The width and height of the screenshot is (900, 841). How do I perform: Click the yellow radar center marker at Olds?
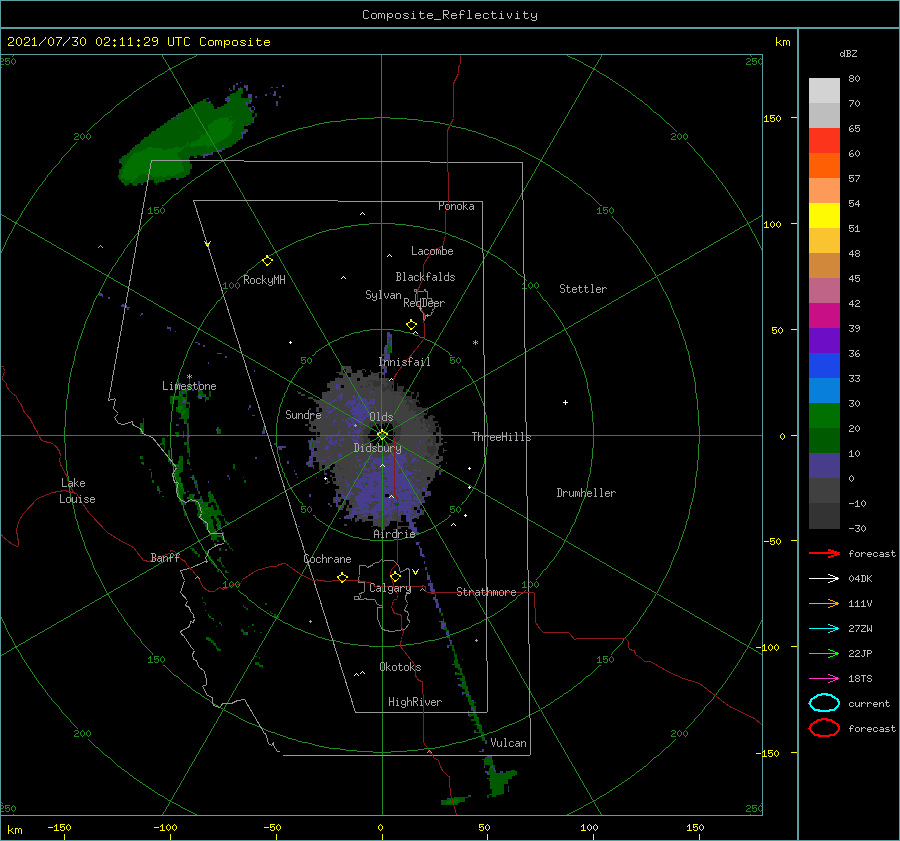click(382, 435)
